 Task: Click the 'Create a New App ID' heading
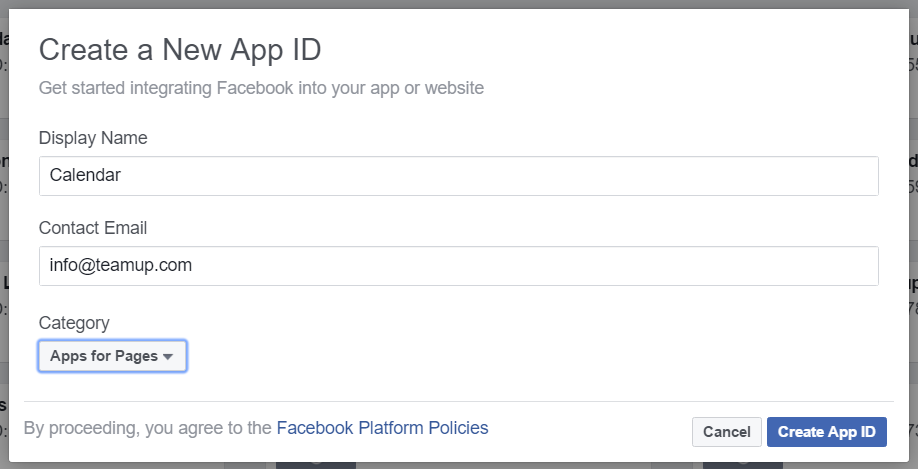(180, 49)
